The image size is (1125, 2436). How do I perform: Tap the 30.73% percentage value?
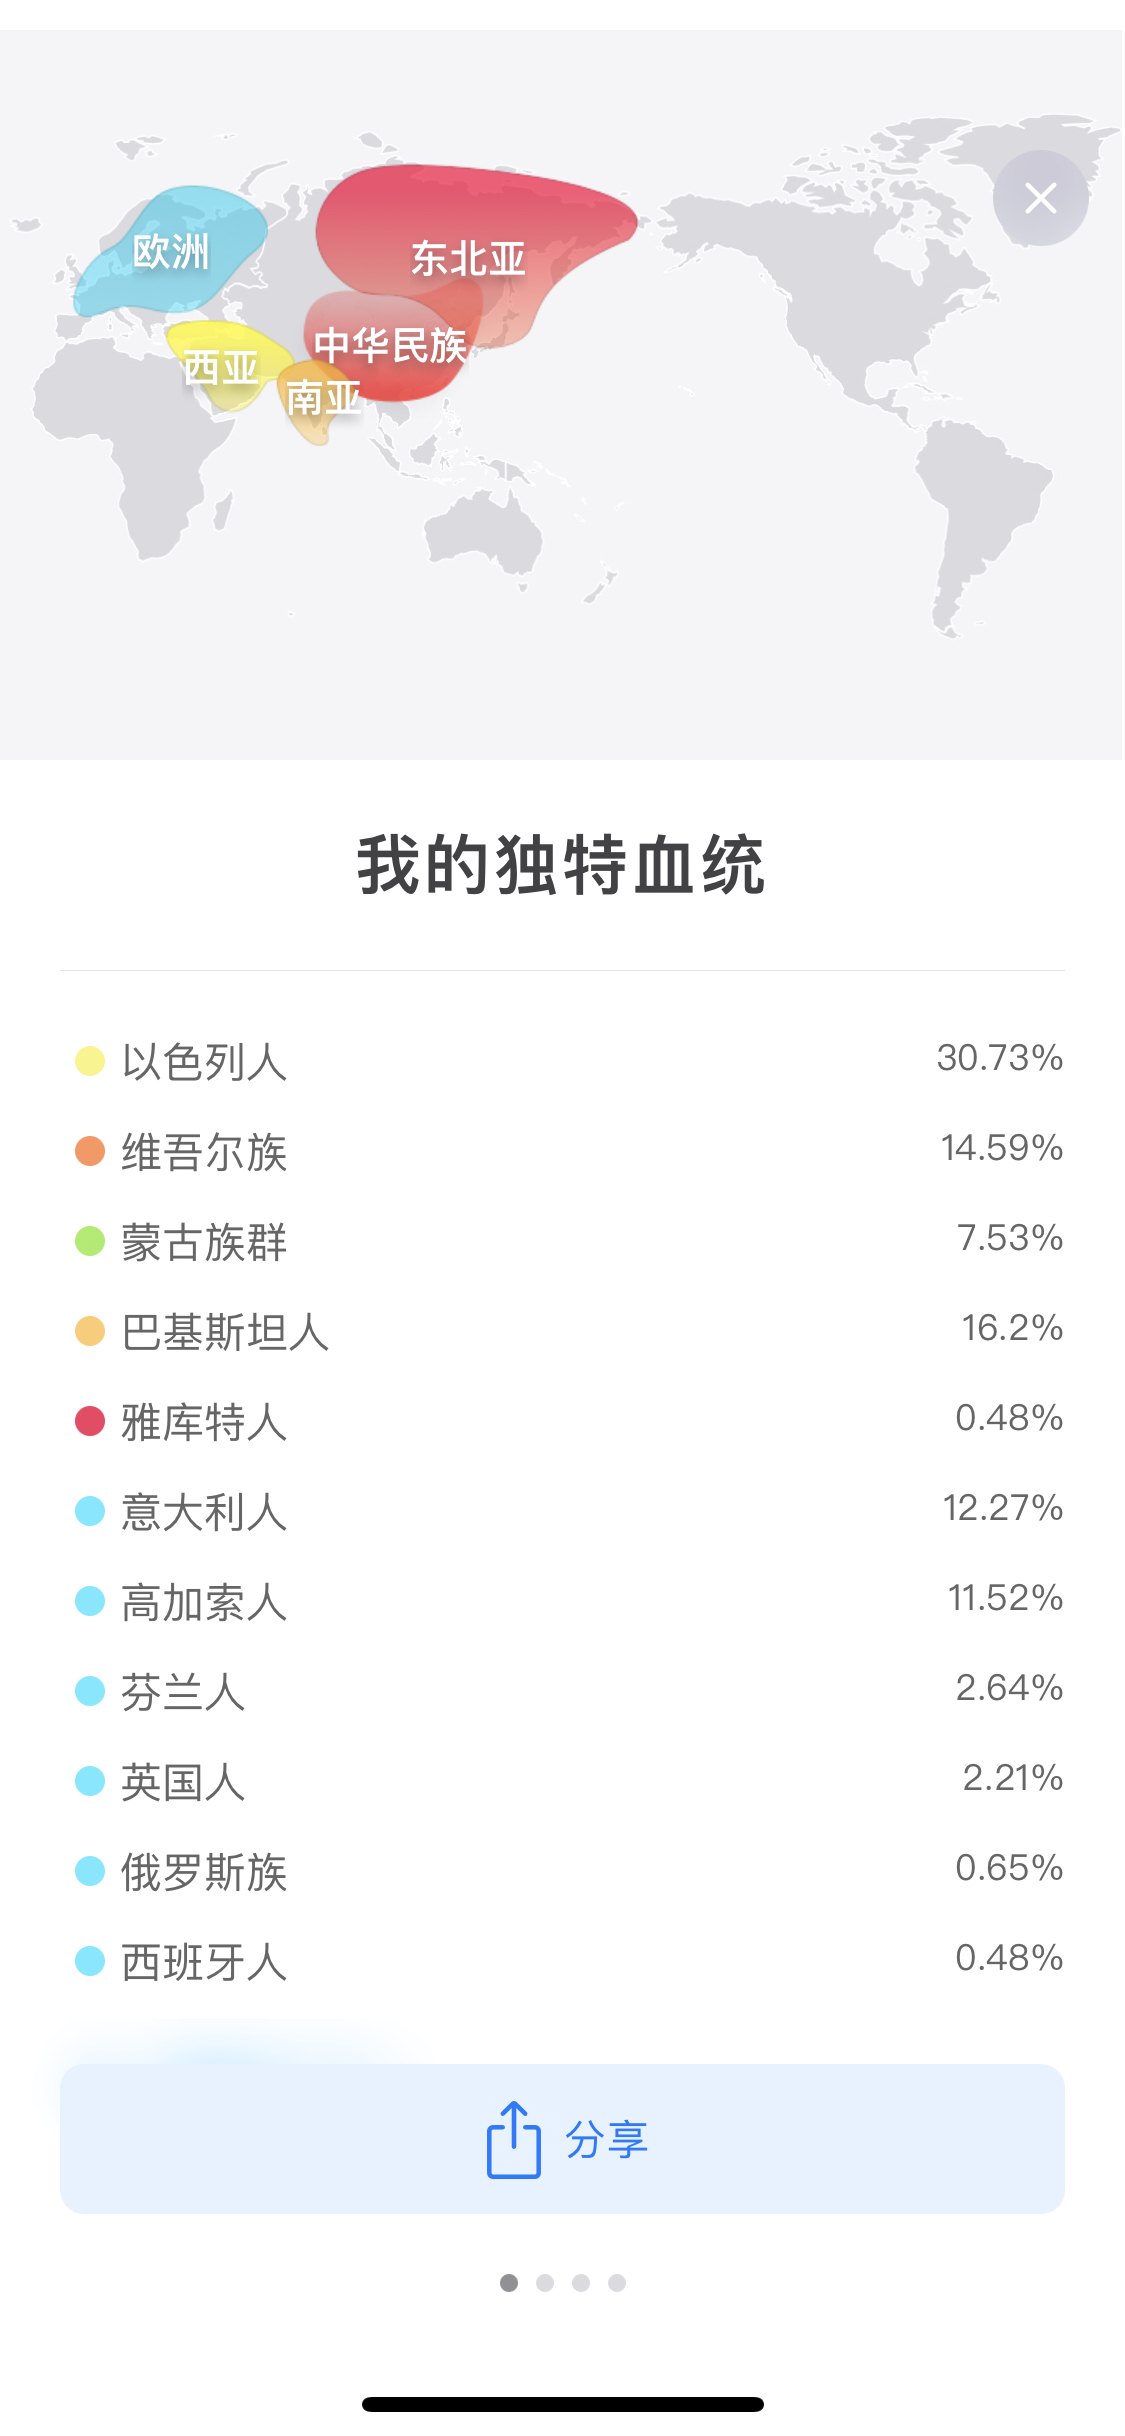999,1058
